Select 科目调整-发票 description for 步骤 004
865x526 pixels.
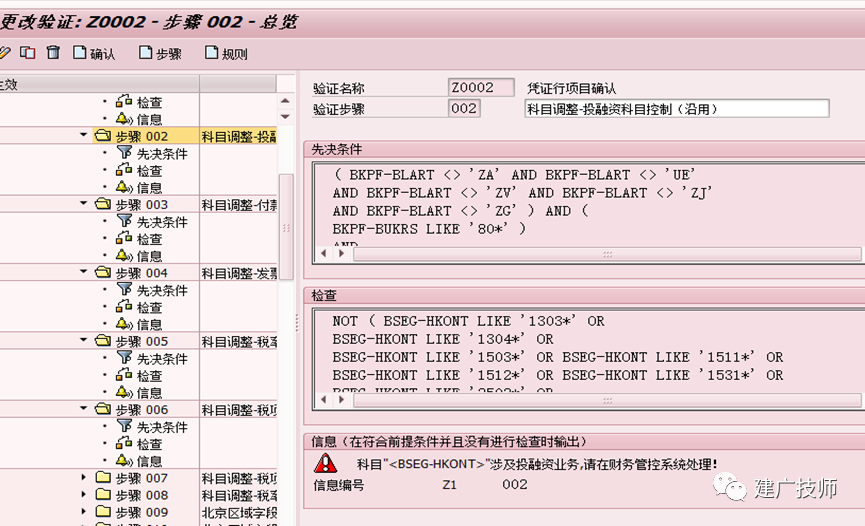tap(238, 273)
